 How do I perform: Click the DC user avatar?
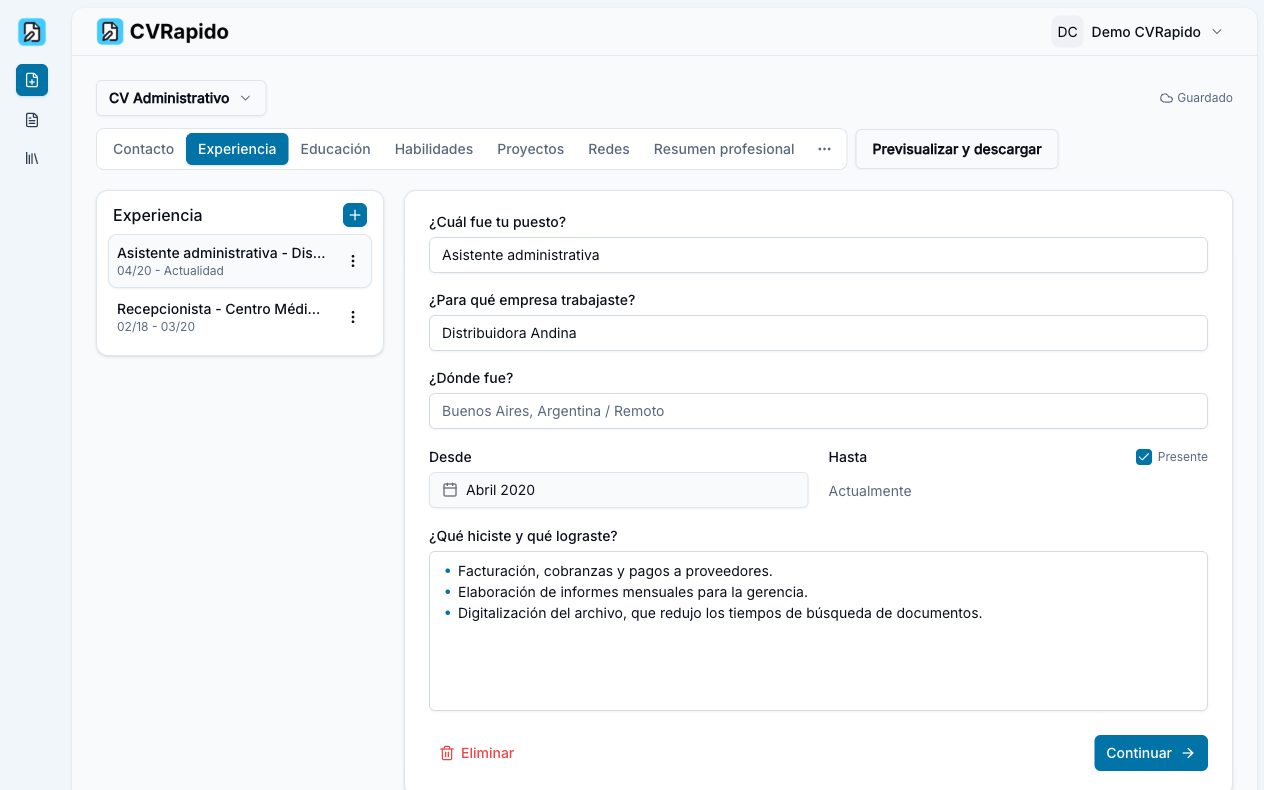pyautogui.click(x=1067, y=32)
